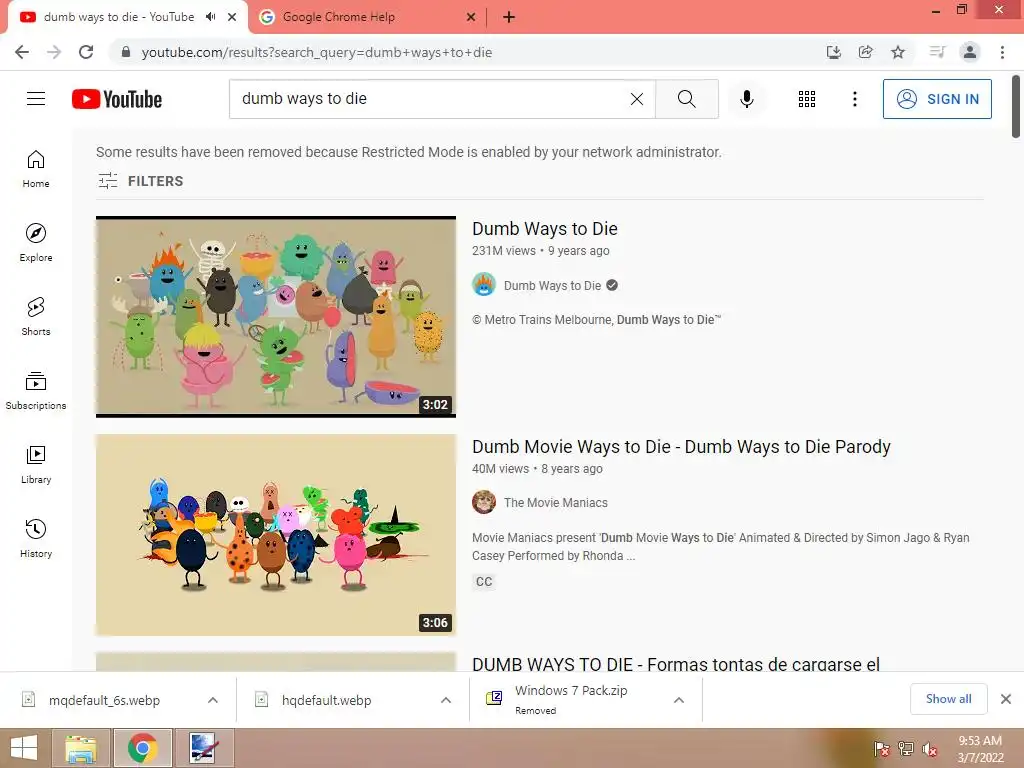Open the hqdefault.webp download
Image resolution: width=1024 pixels, height=768 pixels.
[327, 700]
